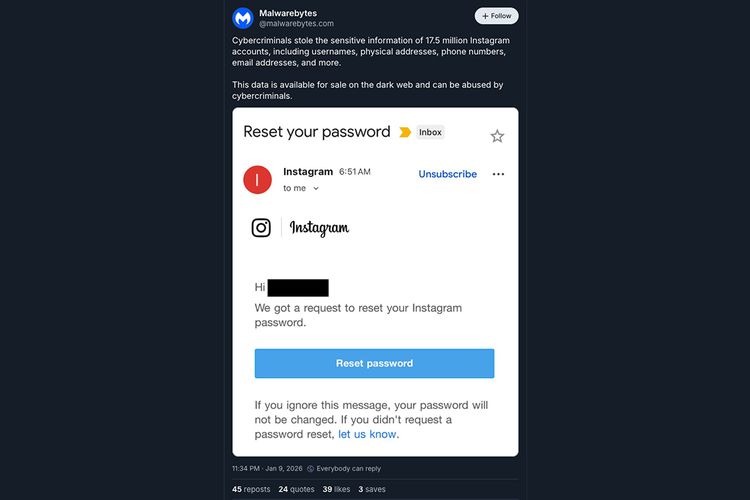Image resolution: width=750 pixels, height=500 pixels.
Task: Click the blue Reset password button
Action: coord(374,363)
